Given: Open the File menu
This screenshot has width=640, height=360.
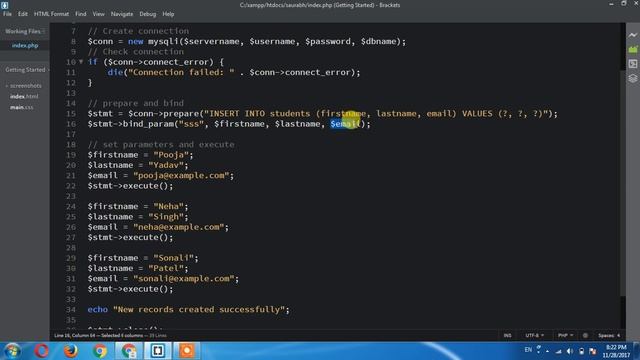Looking at the screenshot, I should pos(7,14).
